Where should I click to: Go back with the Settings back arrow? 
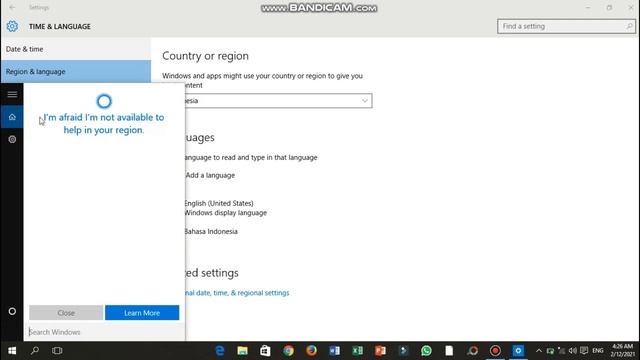[x=12, y=7]
